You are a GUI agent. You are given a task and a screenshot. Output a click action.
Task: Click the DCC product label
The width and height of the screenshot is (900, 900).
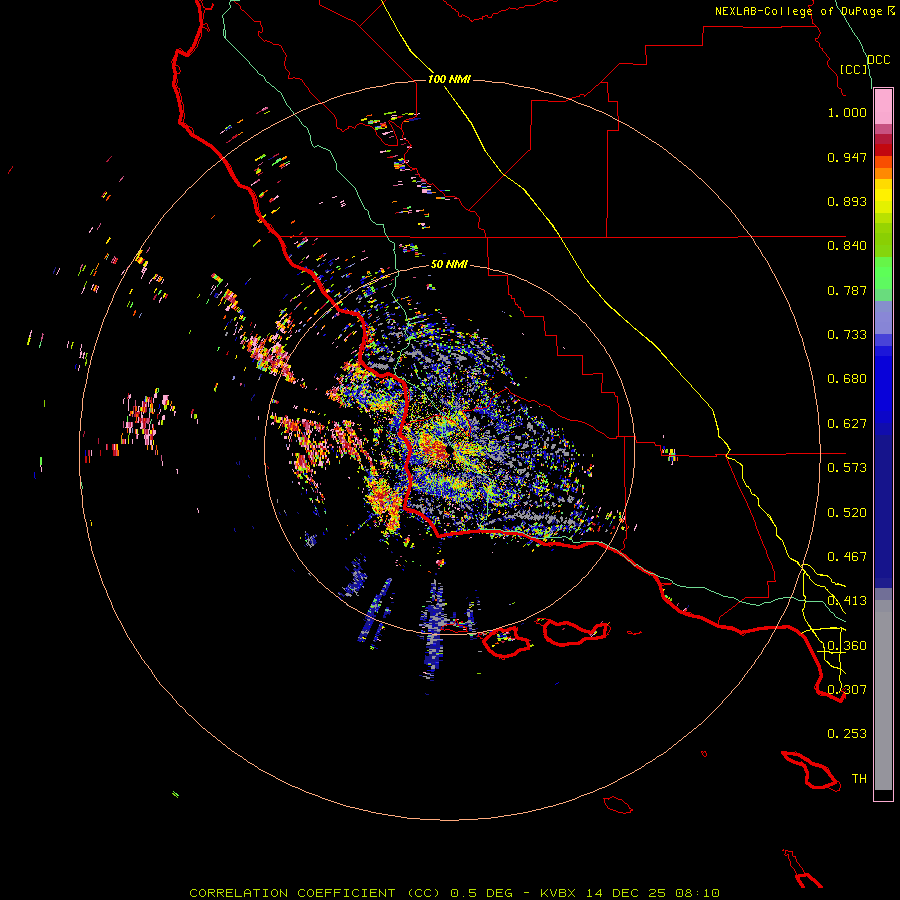point(879,60)
